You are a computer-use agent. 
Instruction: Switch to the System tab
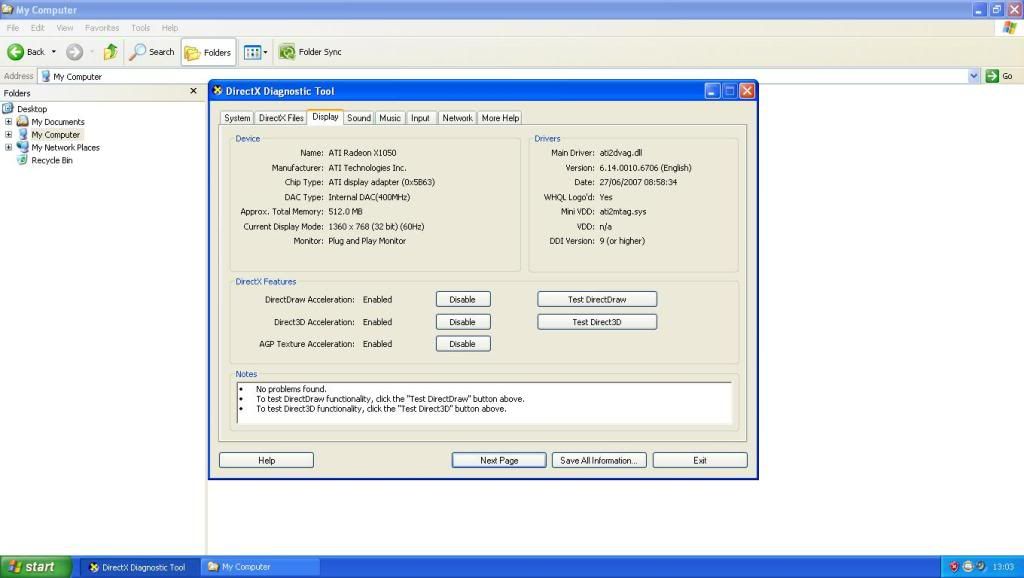[x=237, y=118]
